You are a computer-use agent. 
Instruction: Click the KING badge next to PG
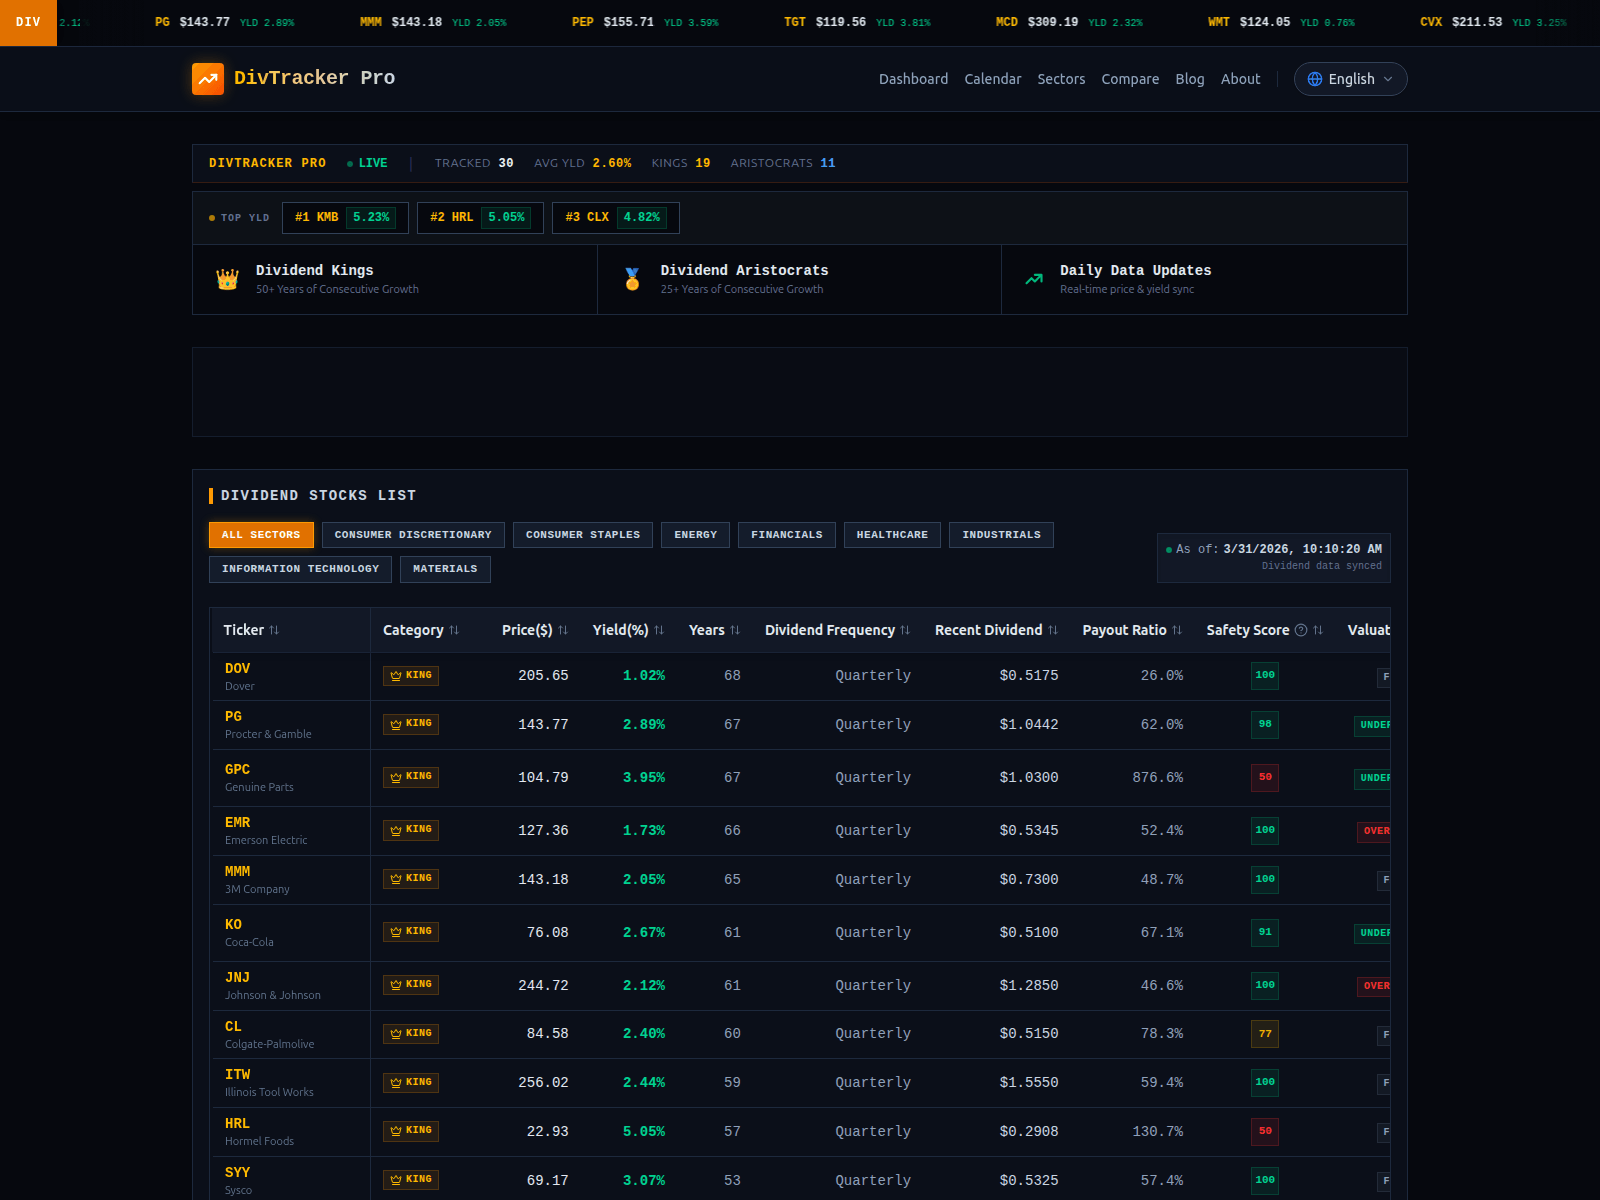(410, 724)
